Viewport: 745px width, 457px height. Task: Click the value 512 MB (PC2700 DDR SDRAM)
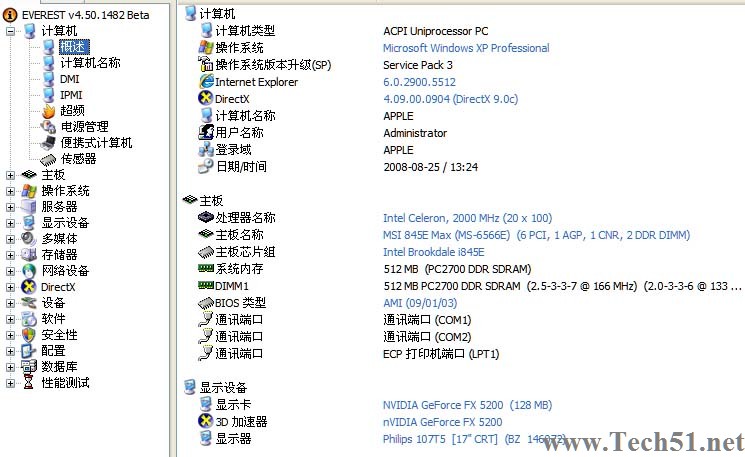point(457,269)
